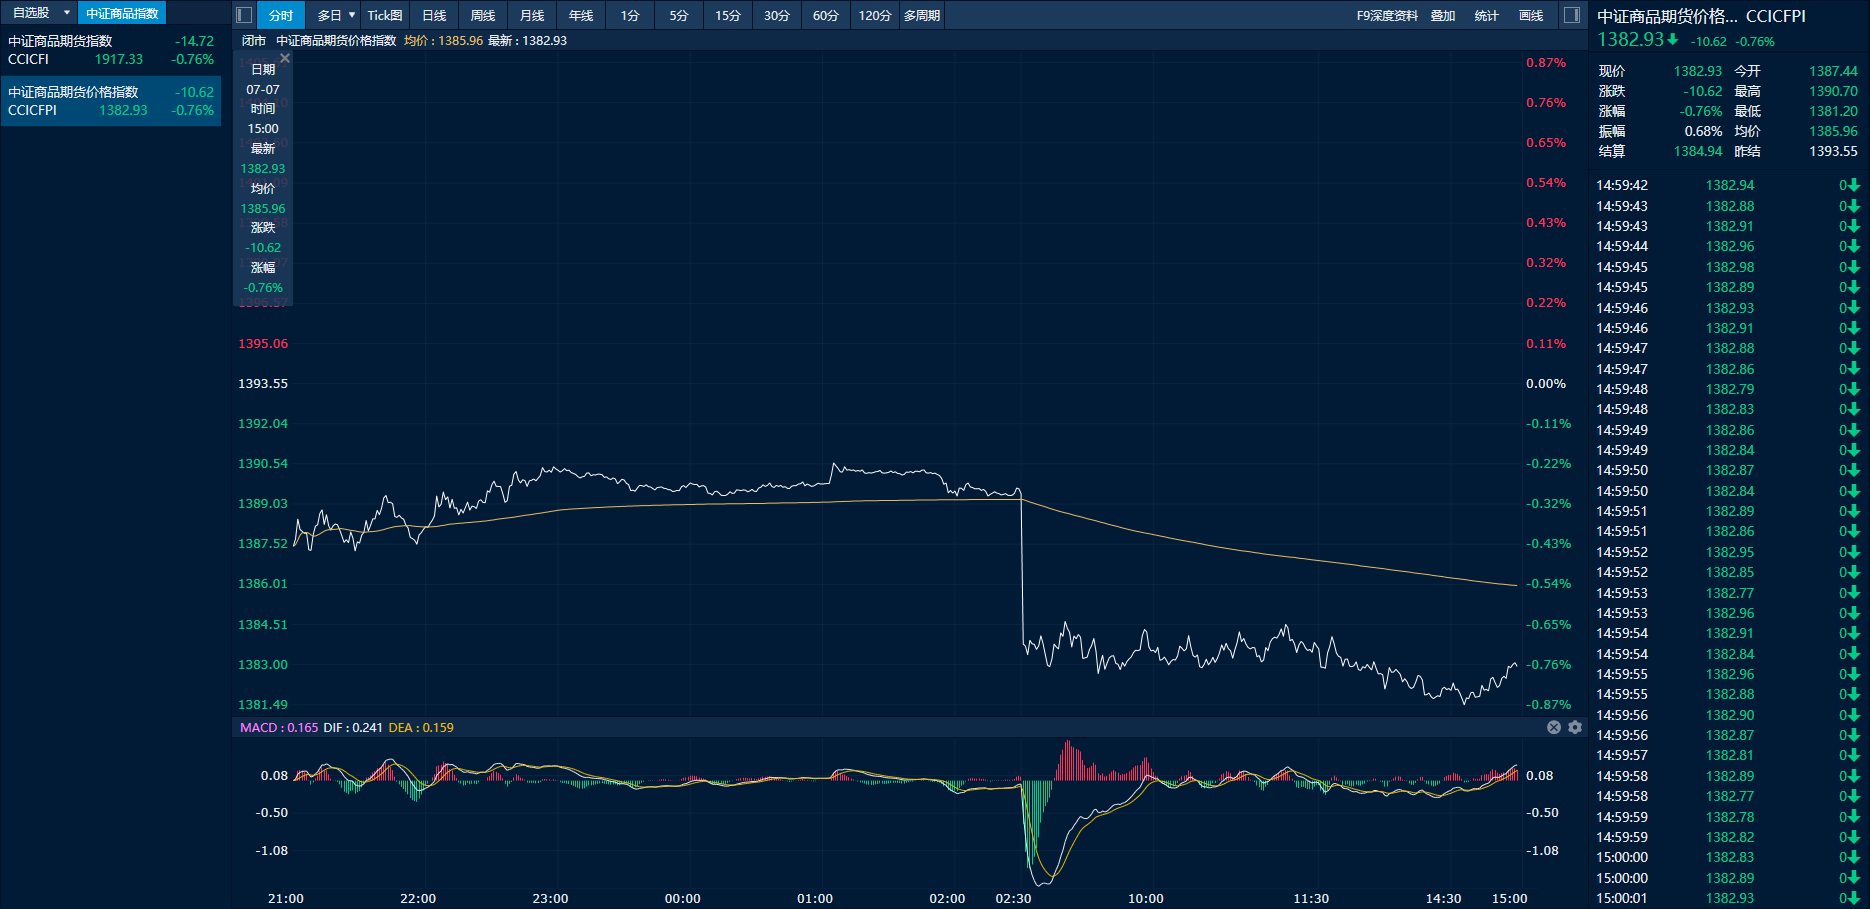Select the CCICFI index row
Screen dimensions: 1870x909
[x=110, y=50]
